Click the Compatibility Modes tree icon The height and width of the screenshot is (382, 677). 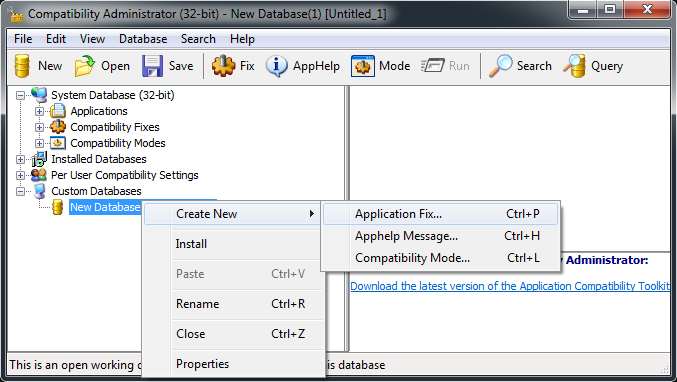coord(58,143)
